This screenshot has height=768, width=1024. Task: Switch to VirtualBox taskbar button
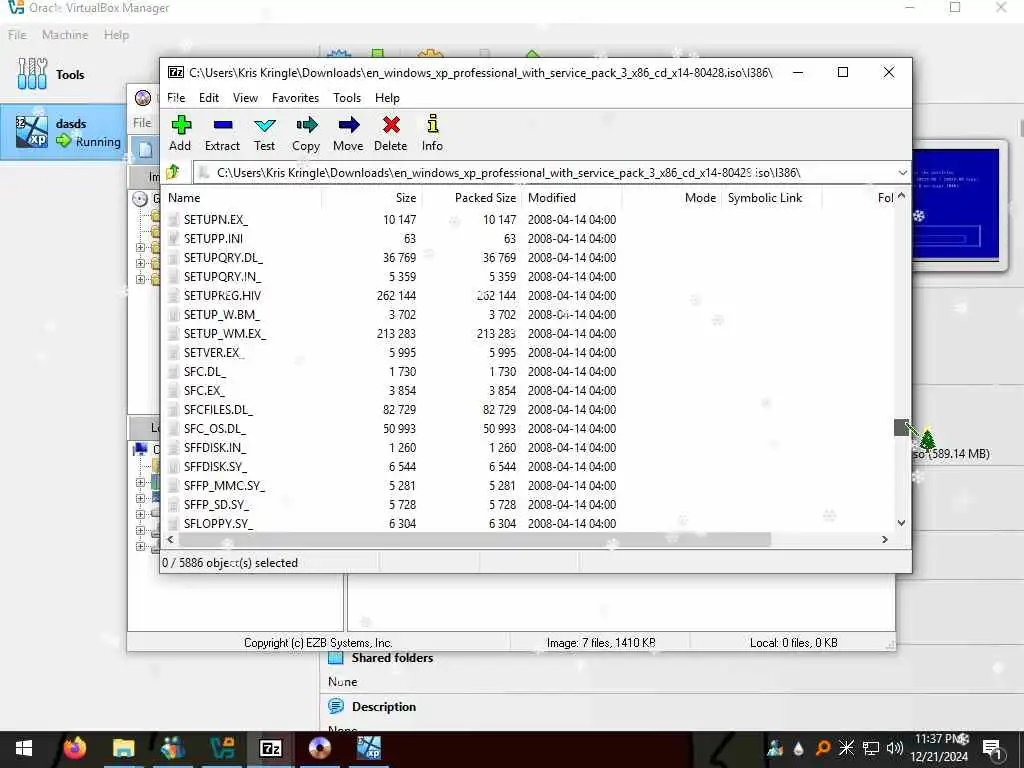[x=222, y=748]
